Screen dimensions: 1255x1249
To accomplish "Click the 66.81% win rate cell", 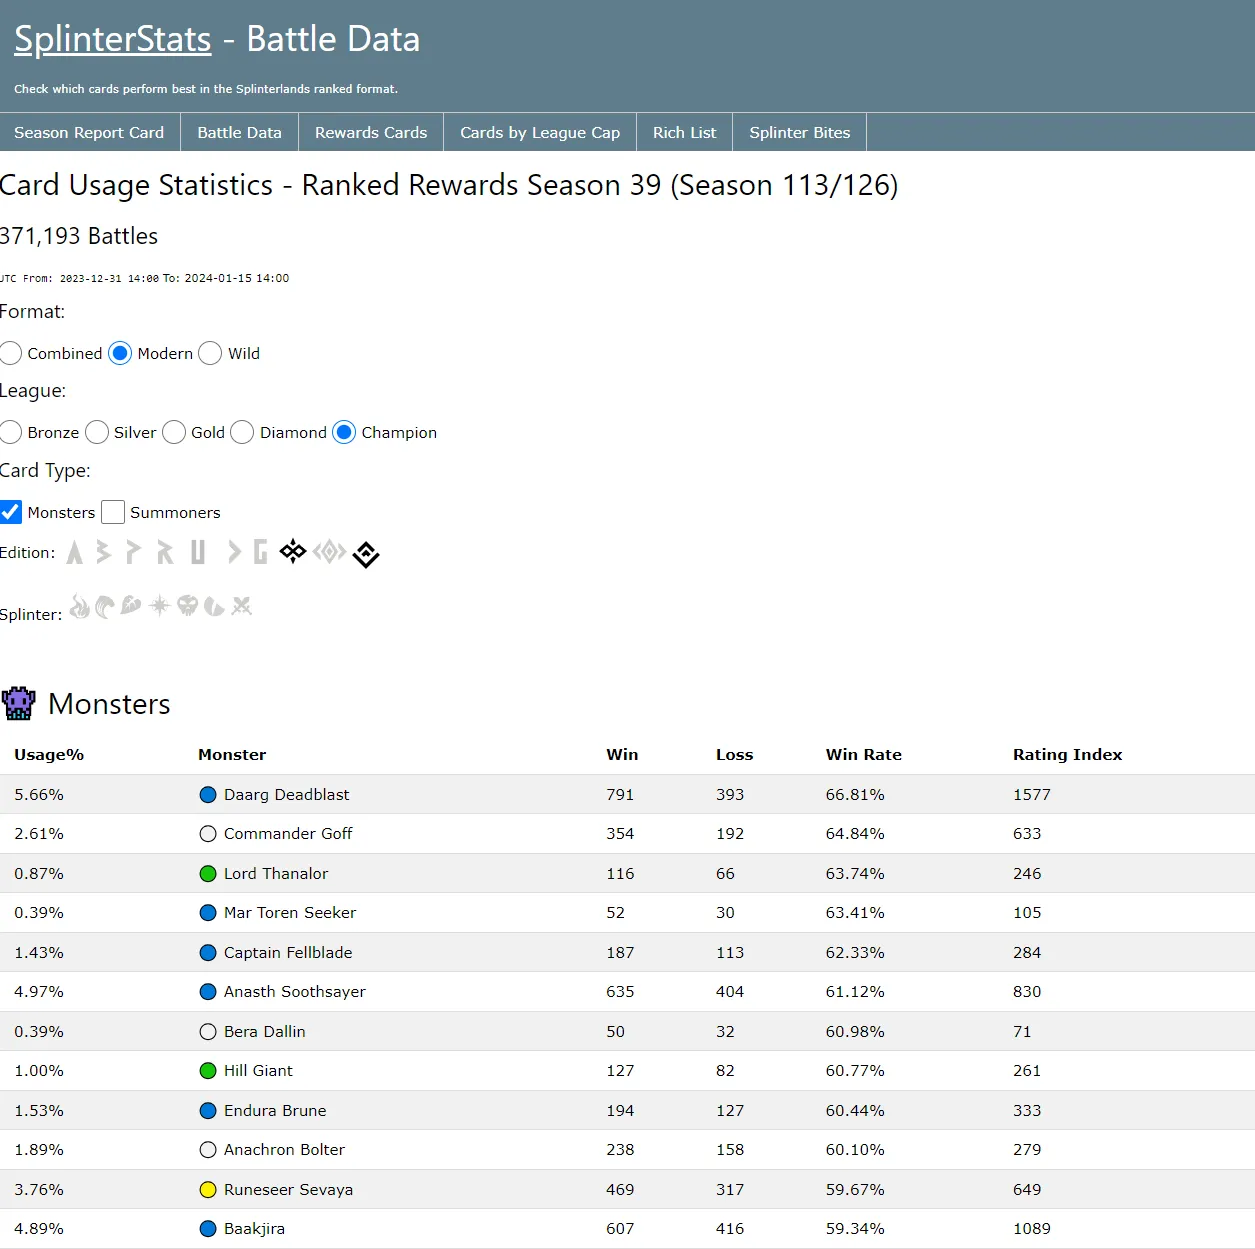I will coord(855,795).
